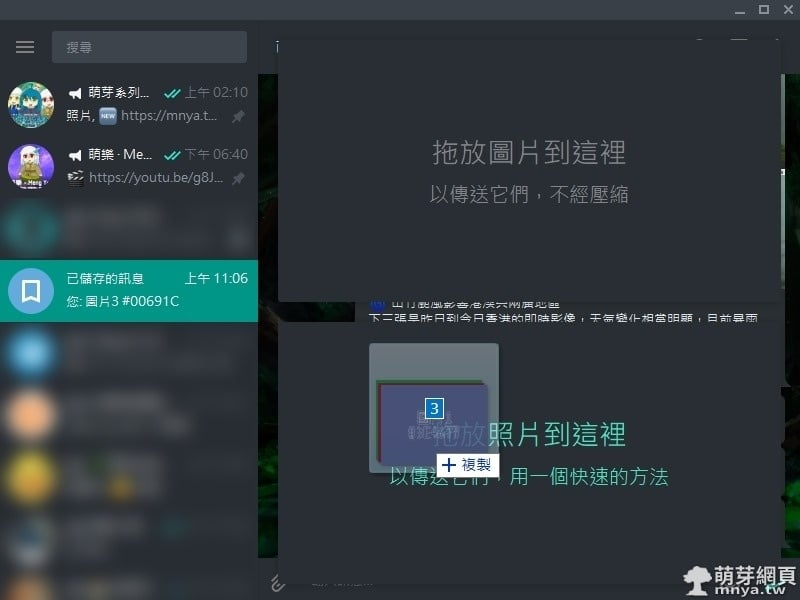Click the 複製 copy tooltip label
Screen dimensions: 800x600
tap(467, 465)
